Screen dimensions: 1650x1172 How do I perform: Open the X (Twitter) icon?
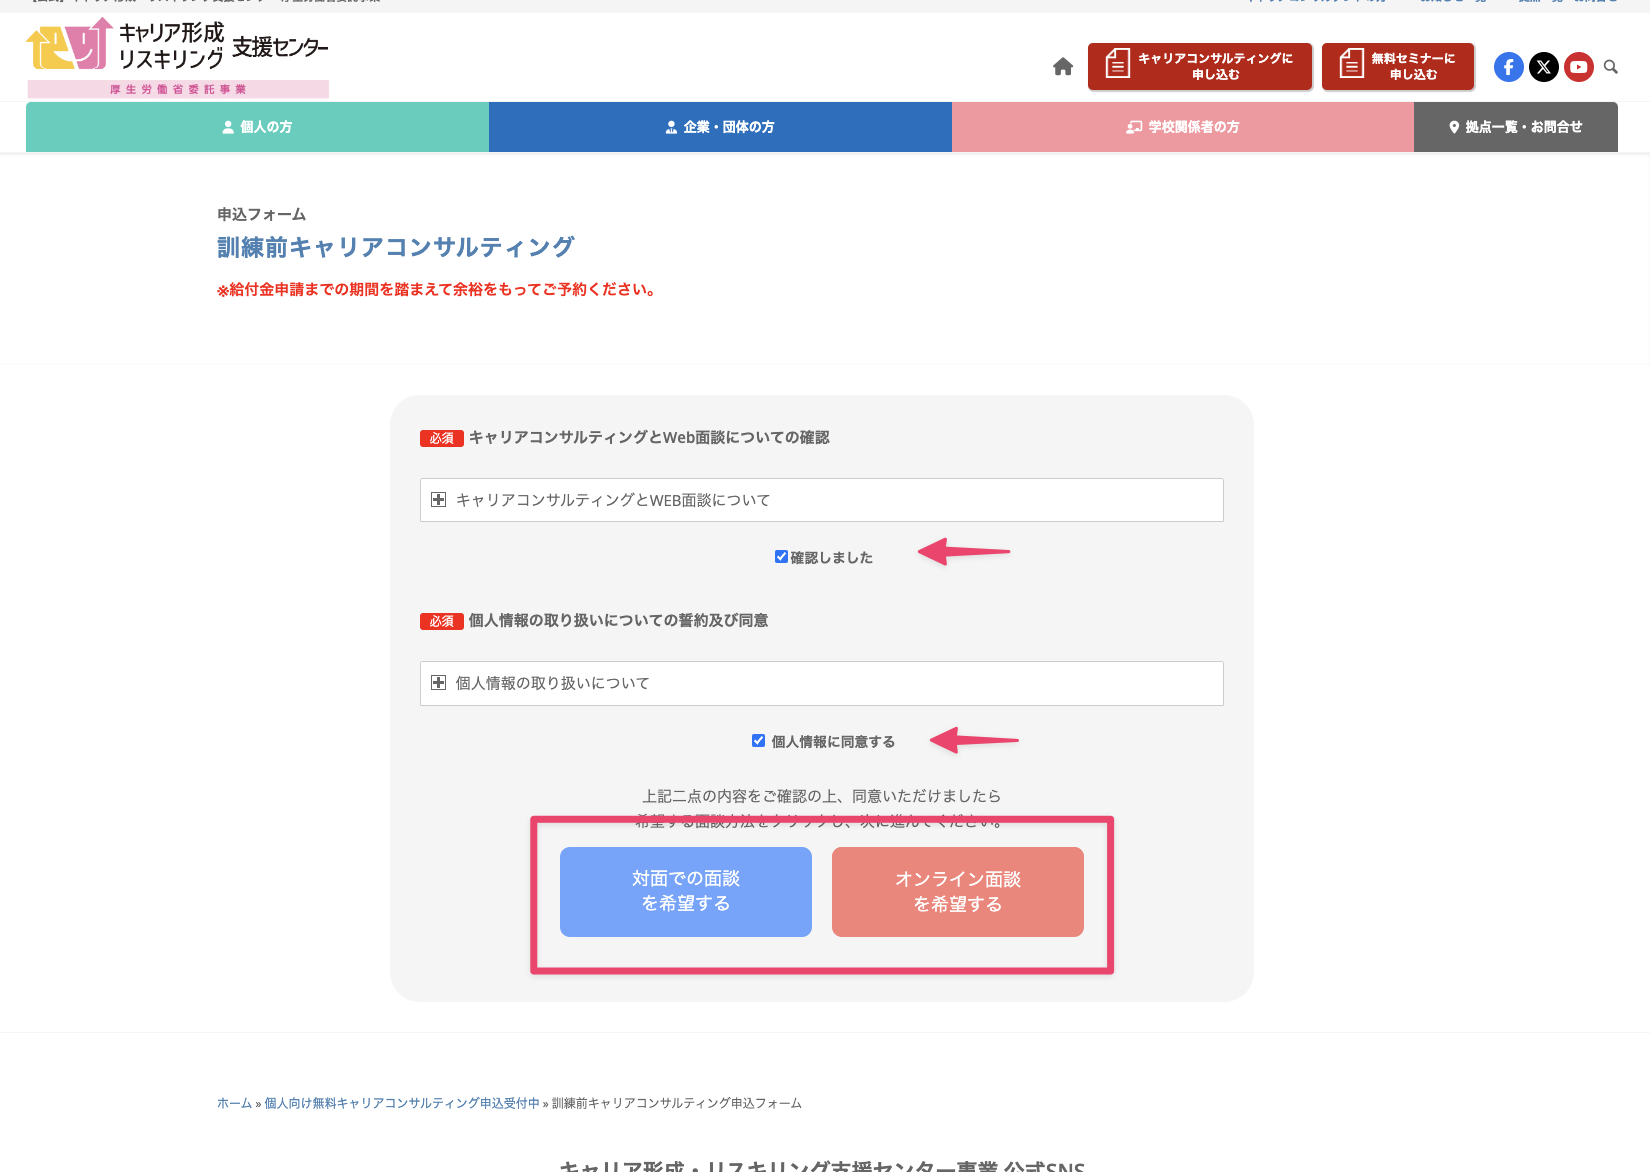pos(1543,67)
